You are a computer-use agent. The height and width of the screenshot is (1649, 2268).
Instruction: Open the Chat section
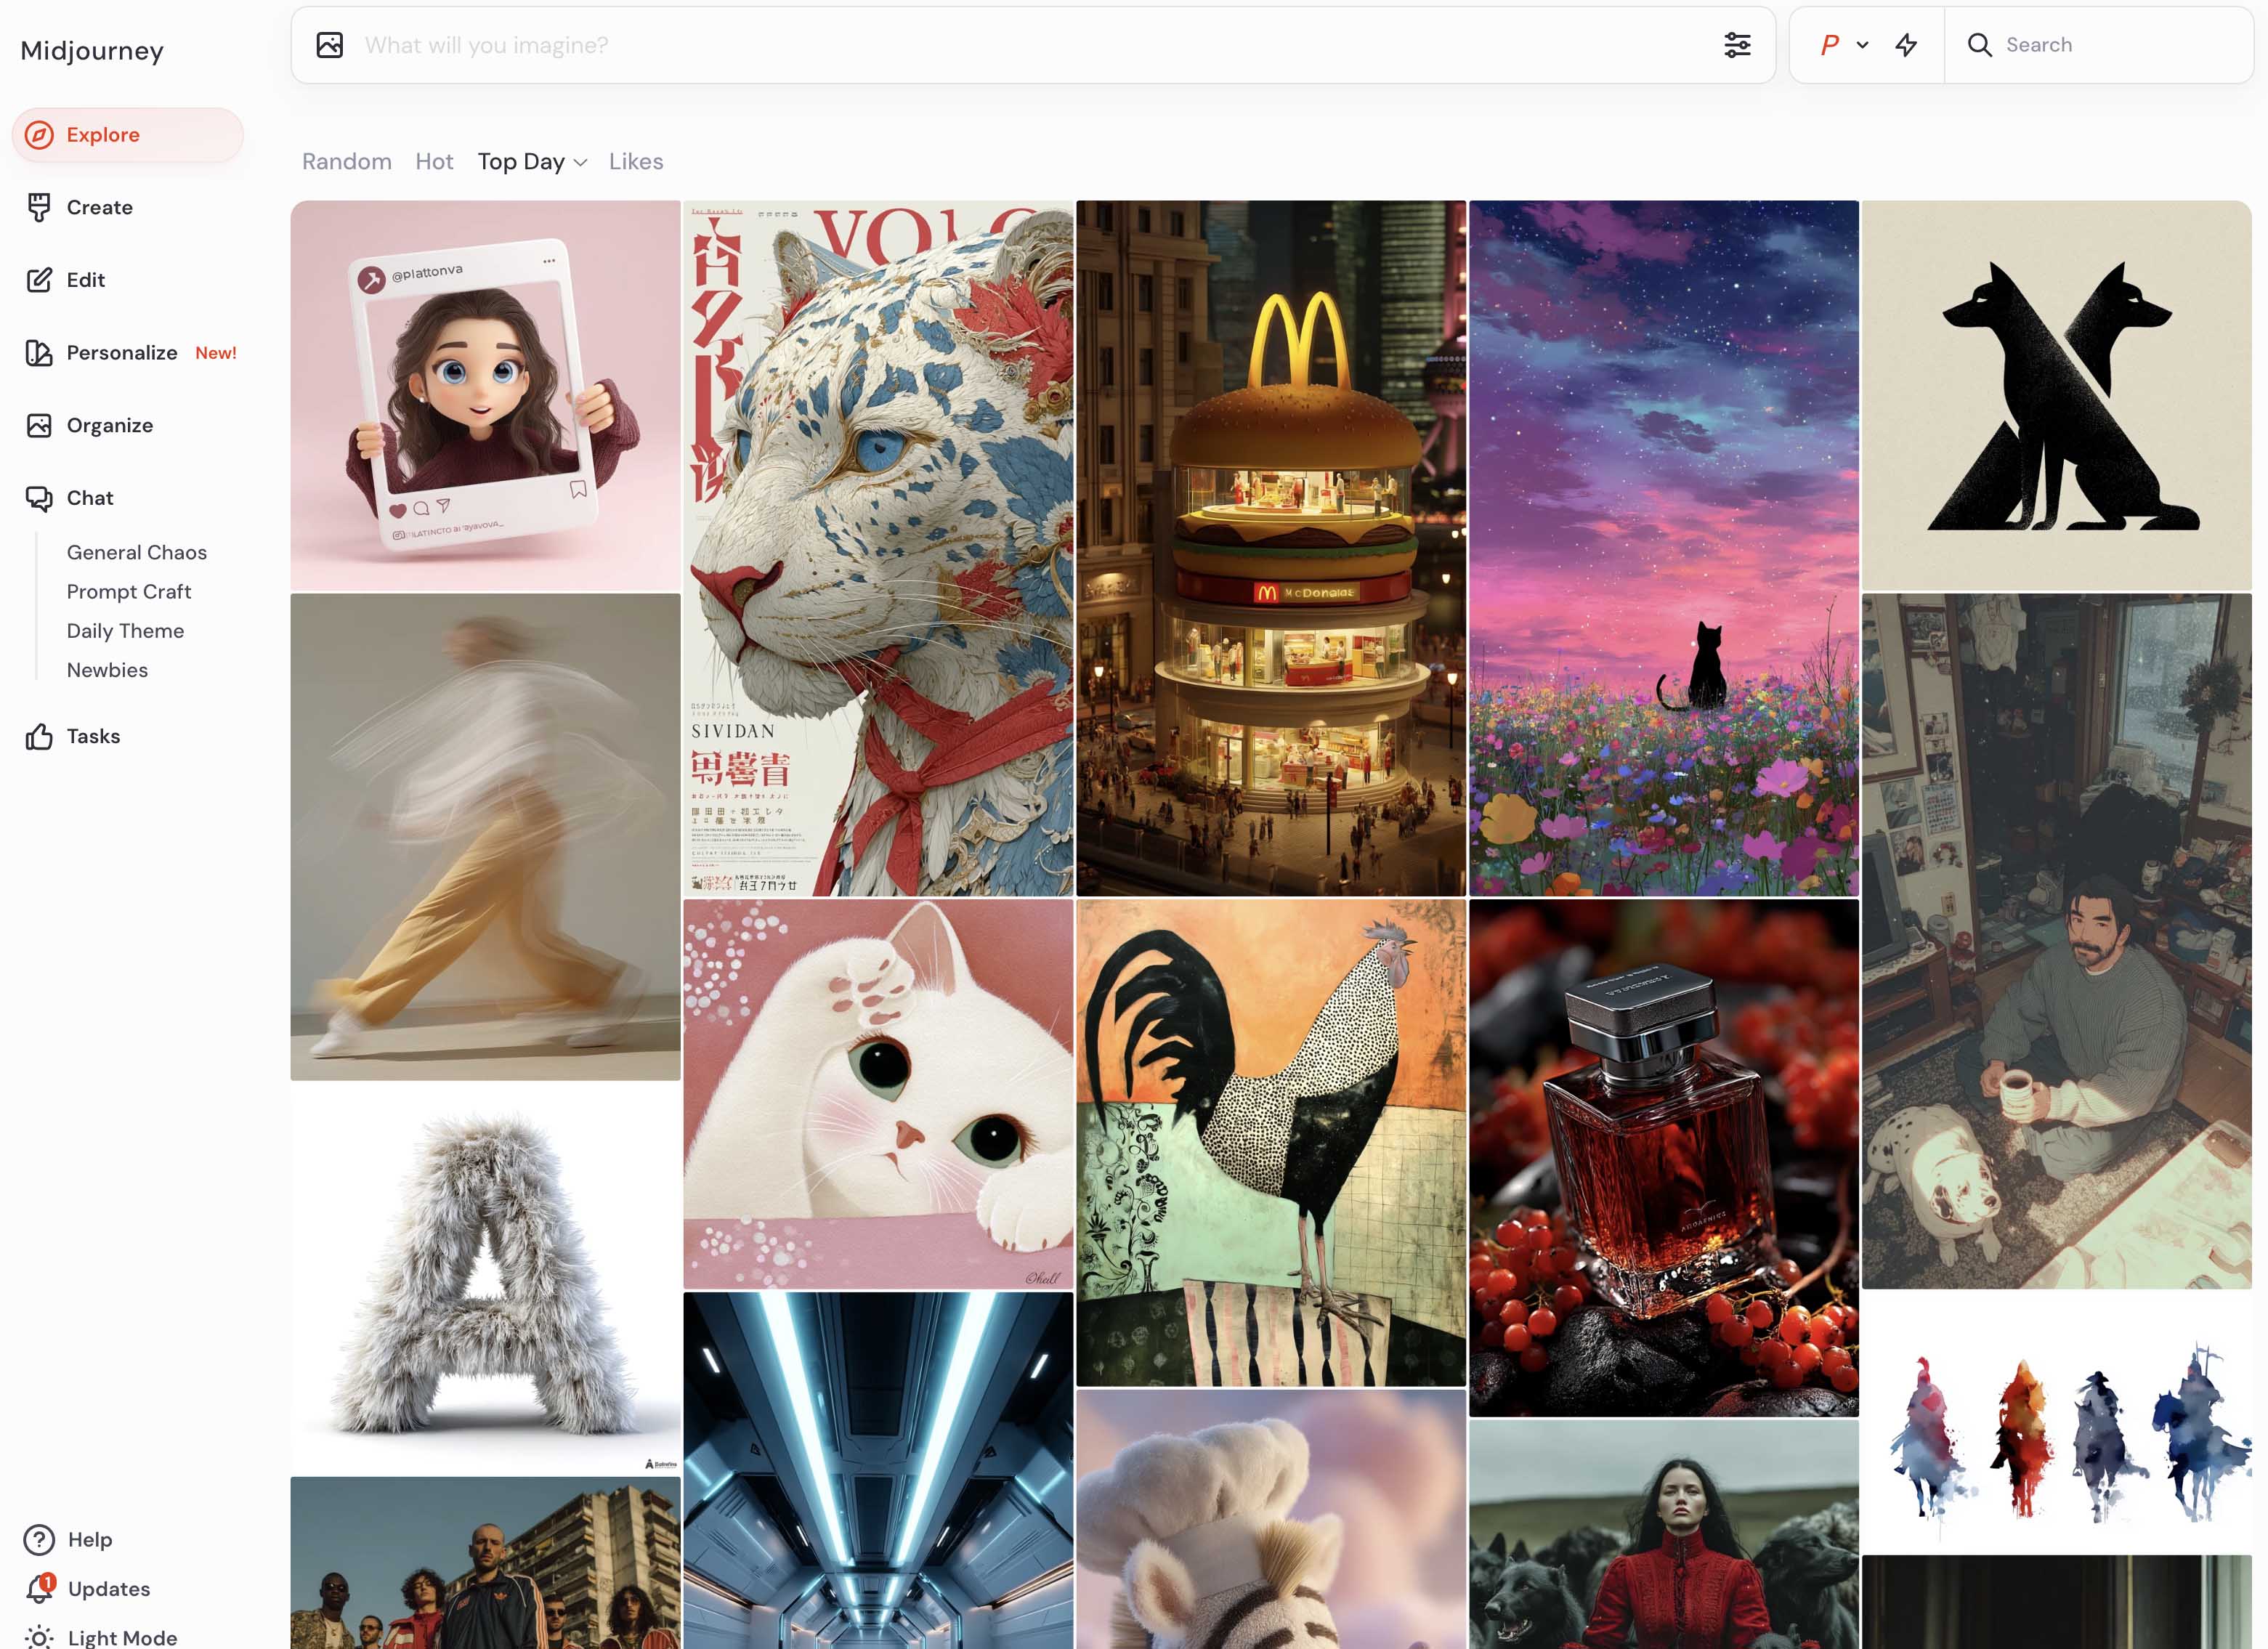(x=90, y=498)
